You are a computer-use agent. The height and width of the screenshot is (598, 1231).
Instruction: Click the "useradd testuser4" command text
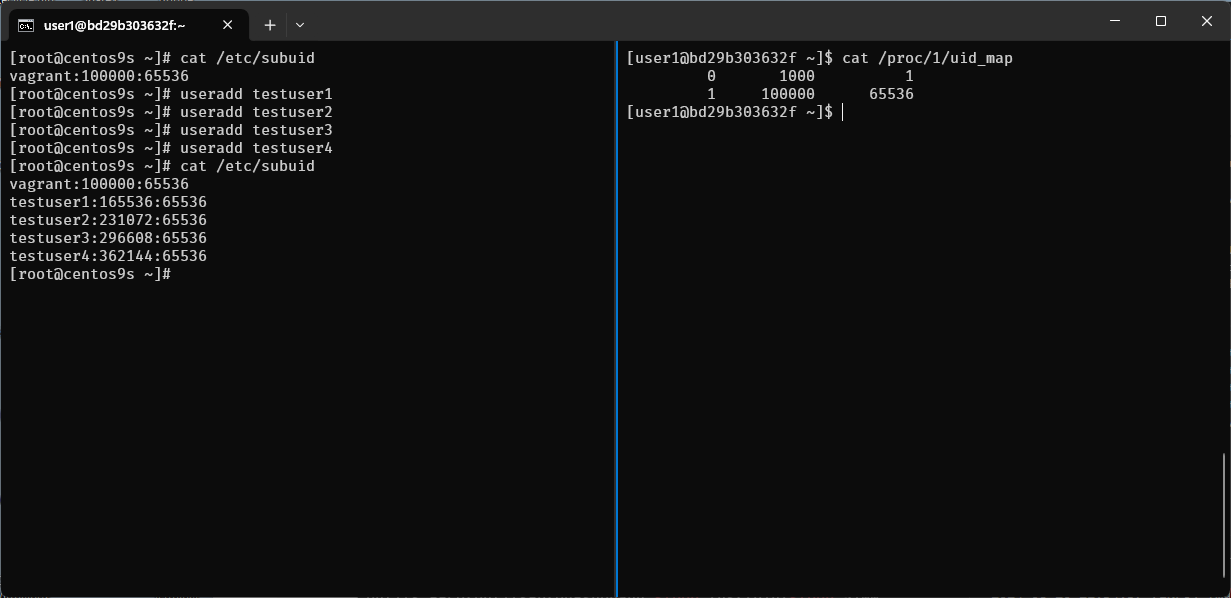(256, 148)
